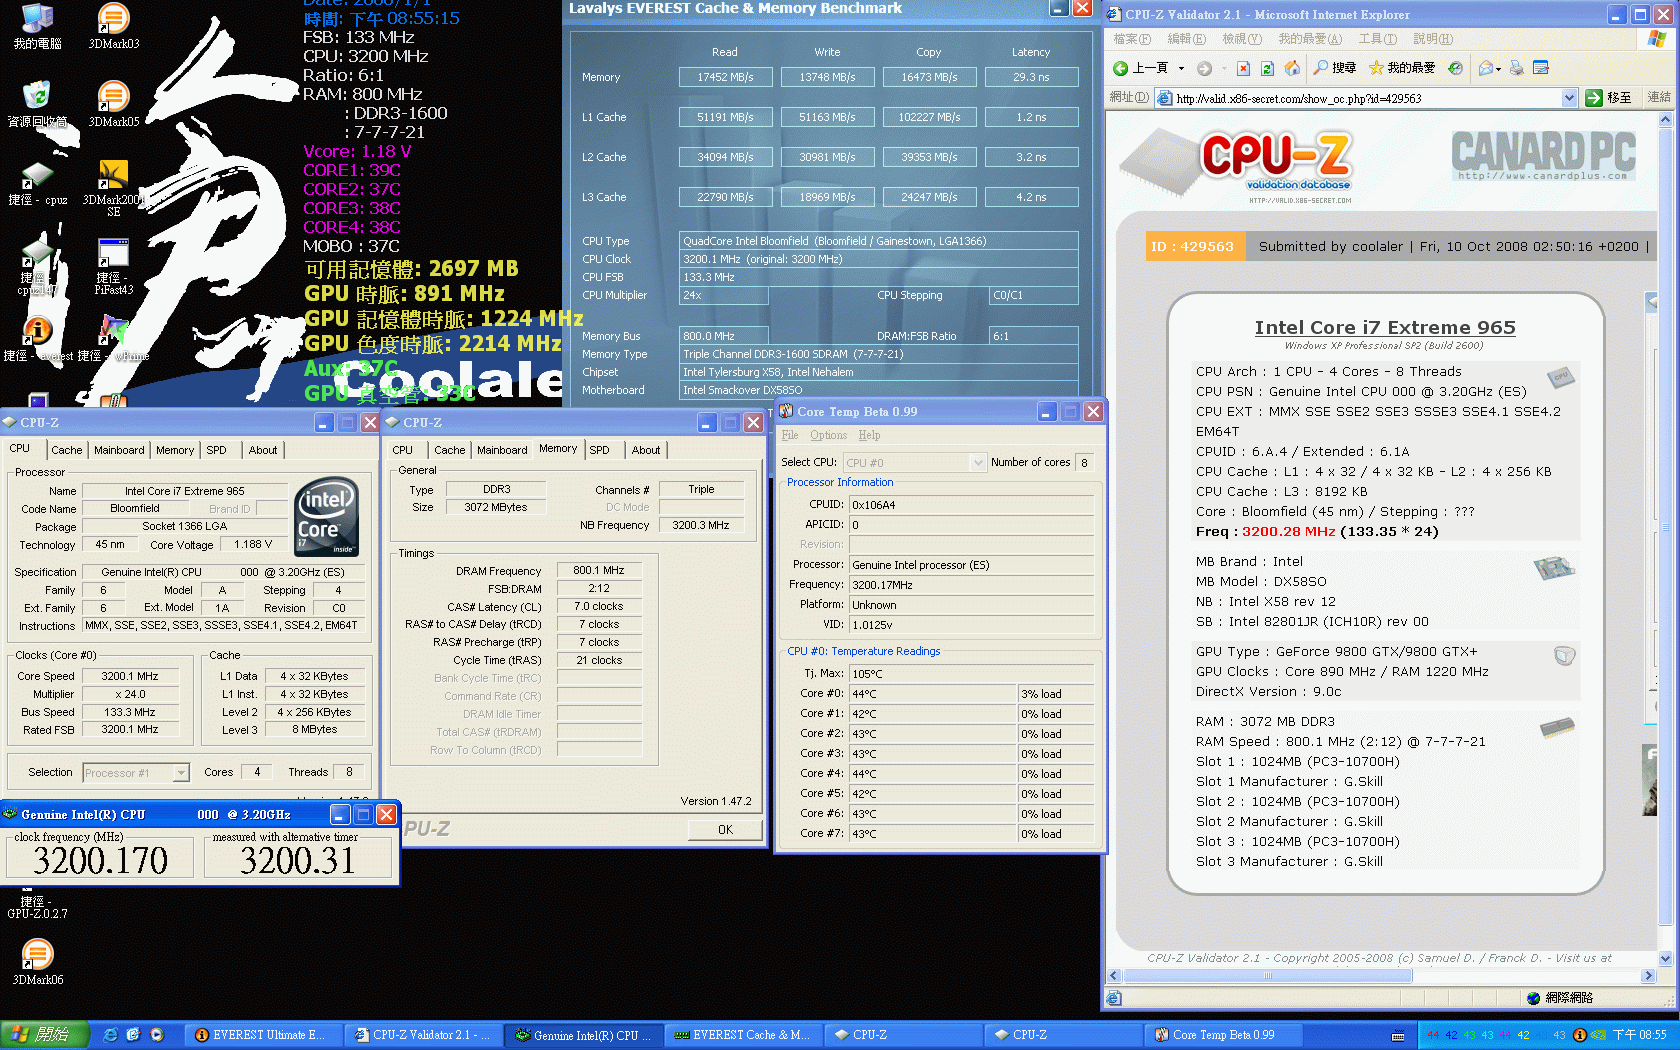Image resolution: width=1680 pixels, height=1050 pixels.
Task: Open Select CPU dropdown in Core Temp
Action: coord(978,462)
